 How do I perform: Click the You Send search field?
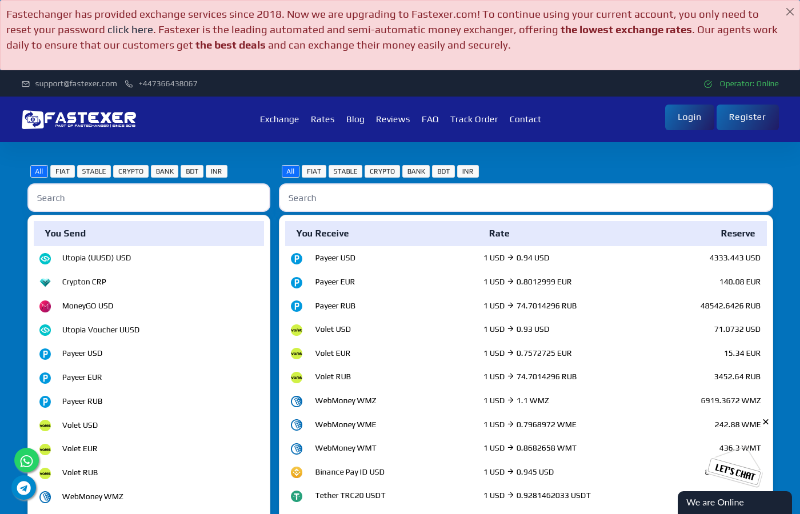[148, 198]
